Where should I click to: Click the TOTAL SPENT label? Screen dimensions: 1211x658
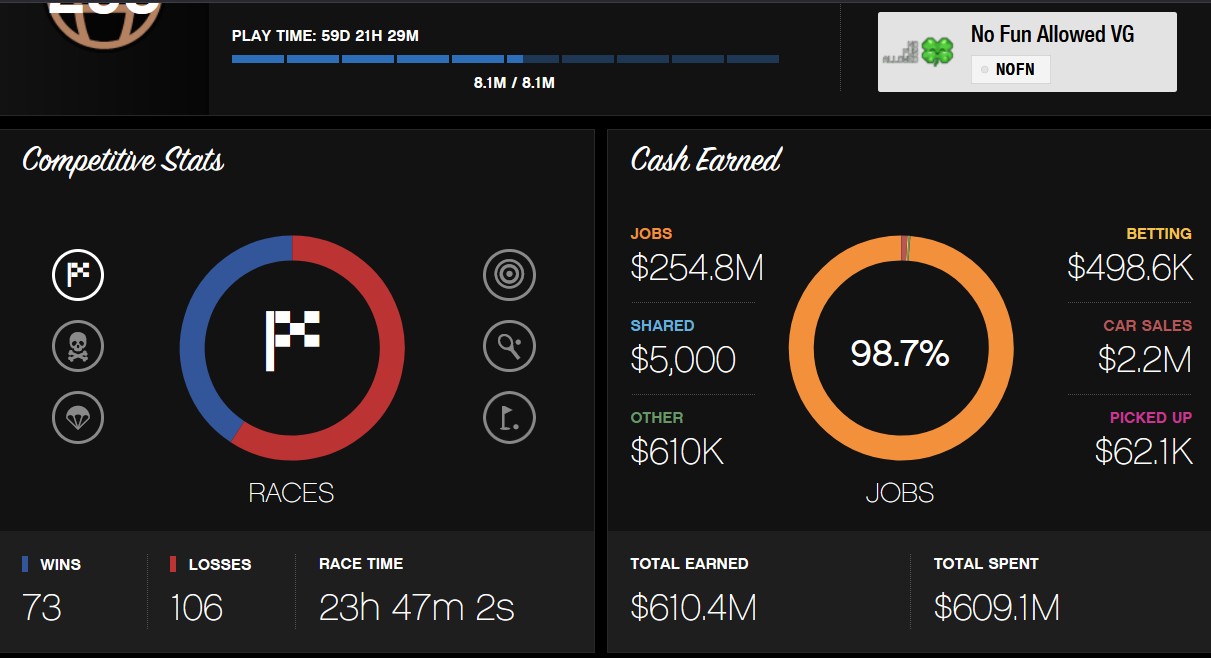986,564
